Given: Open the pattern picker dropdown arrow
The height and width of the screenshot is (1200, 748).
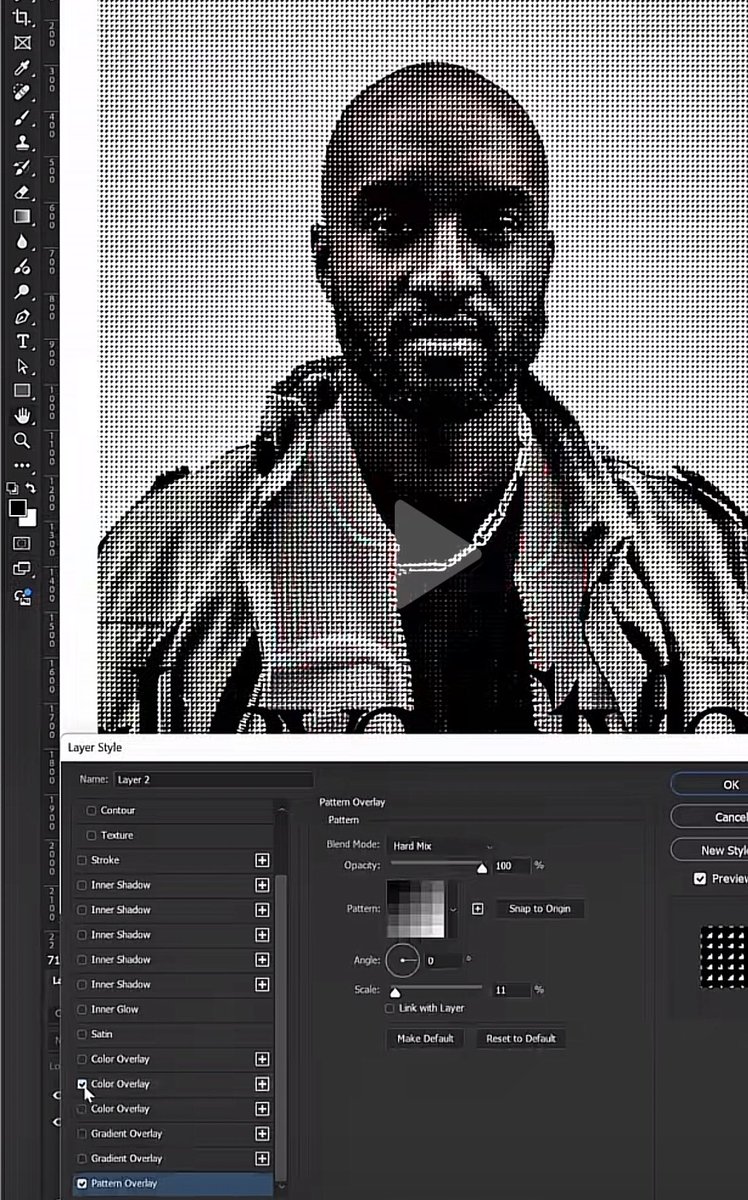Looking at the screenshot, I should (454, 909).
